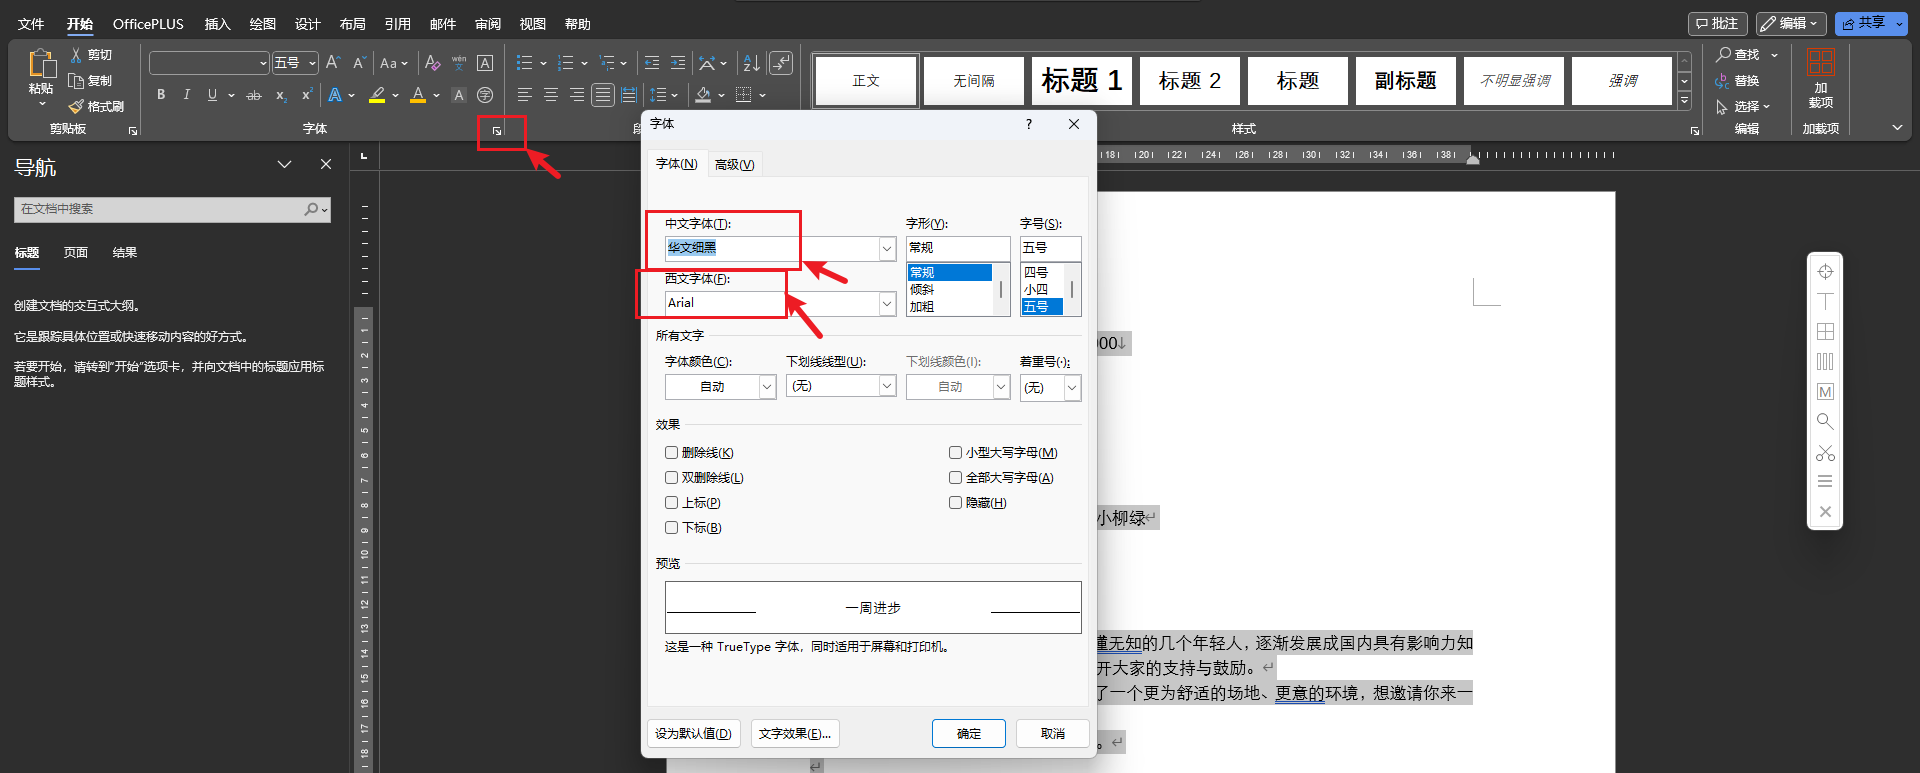Apply strikethrough (ab) formatting
This screenshot has height=773, width=1920.
(254, 95)
